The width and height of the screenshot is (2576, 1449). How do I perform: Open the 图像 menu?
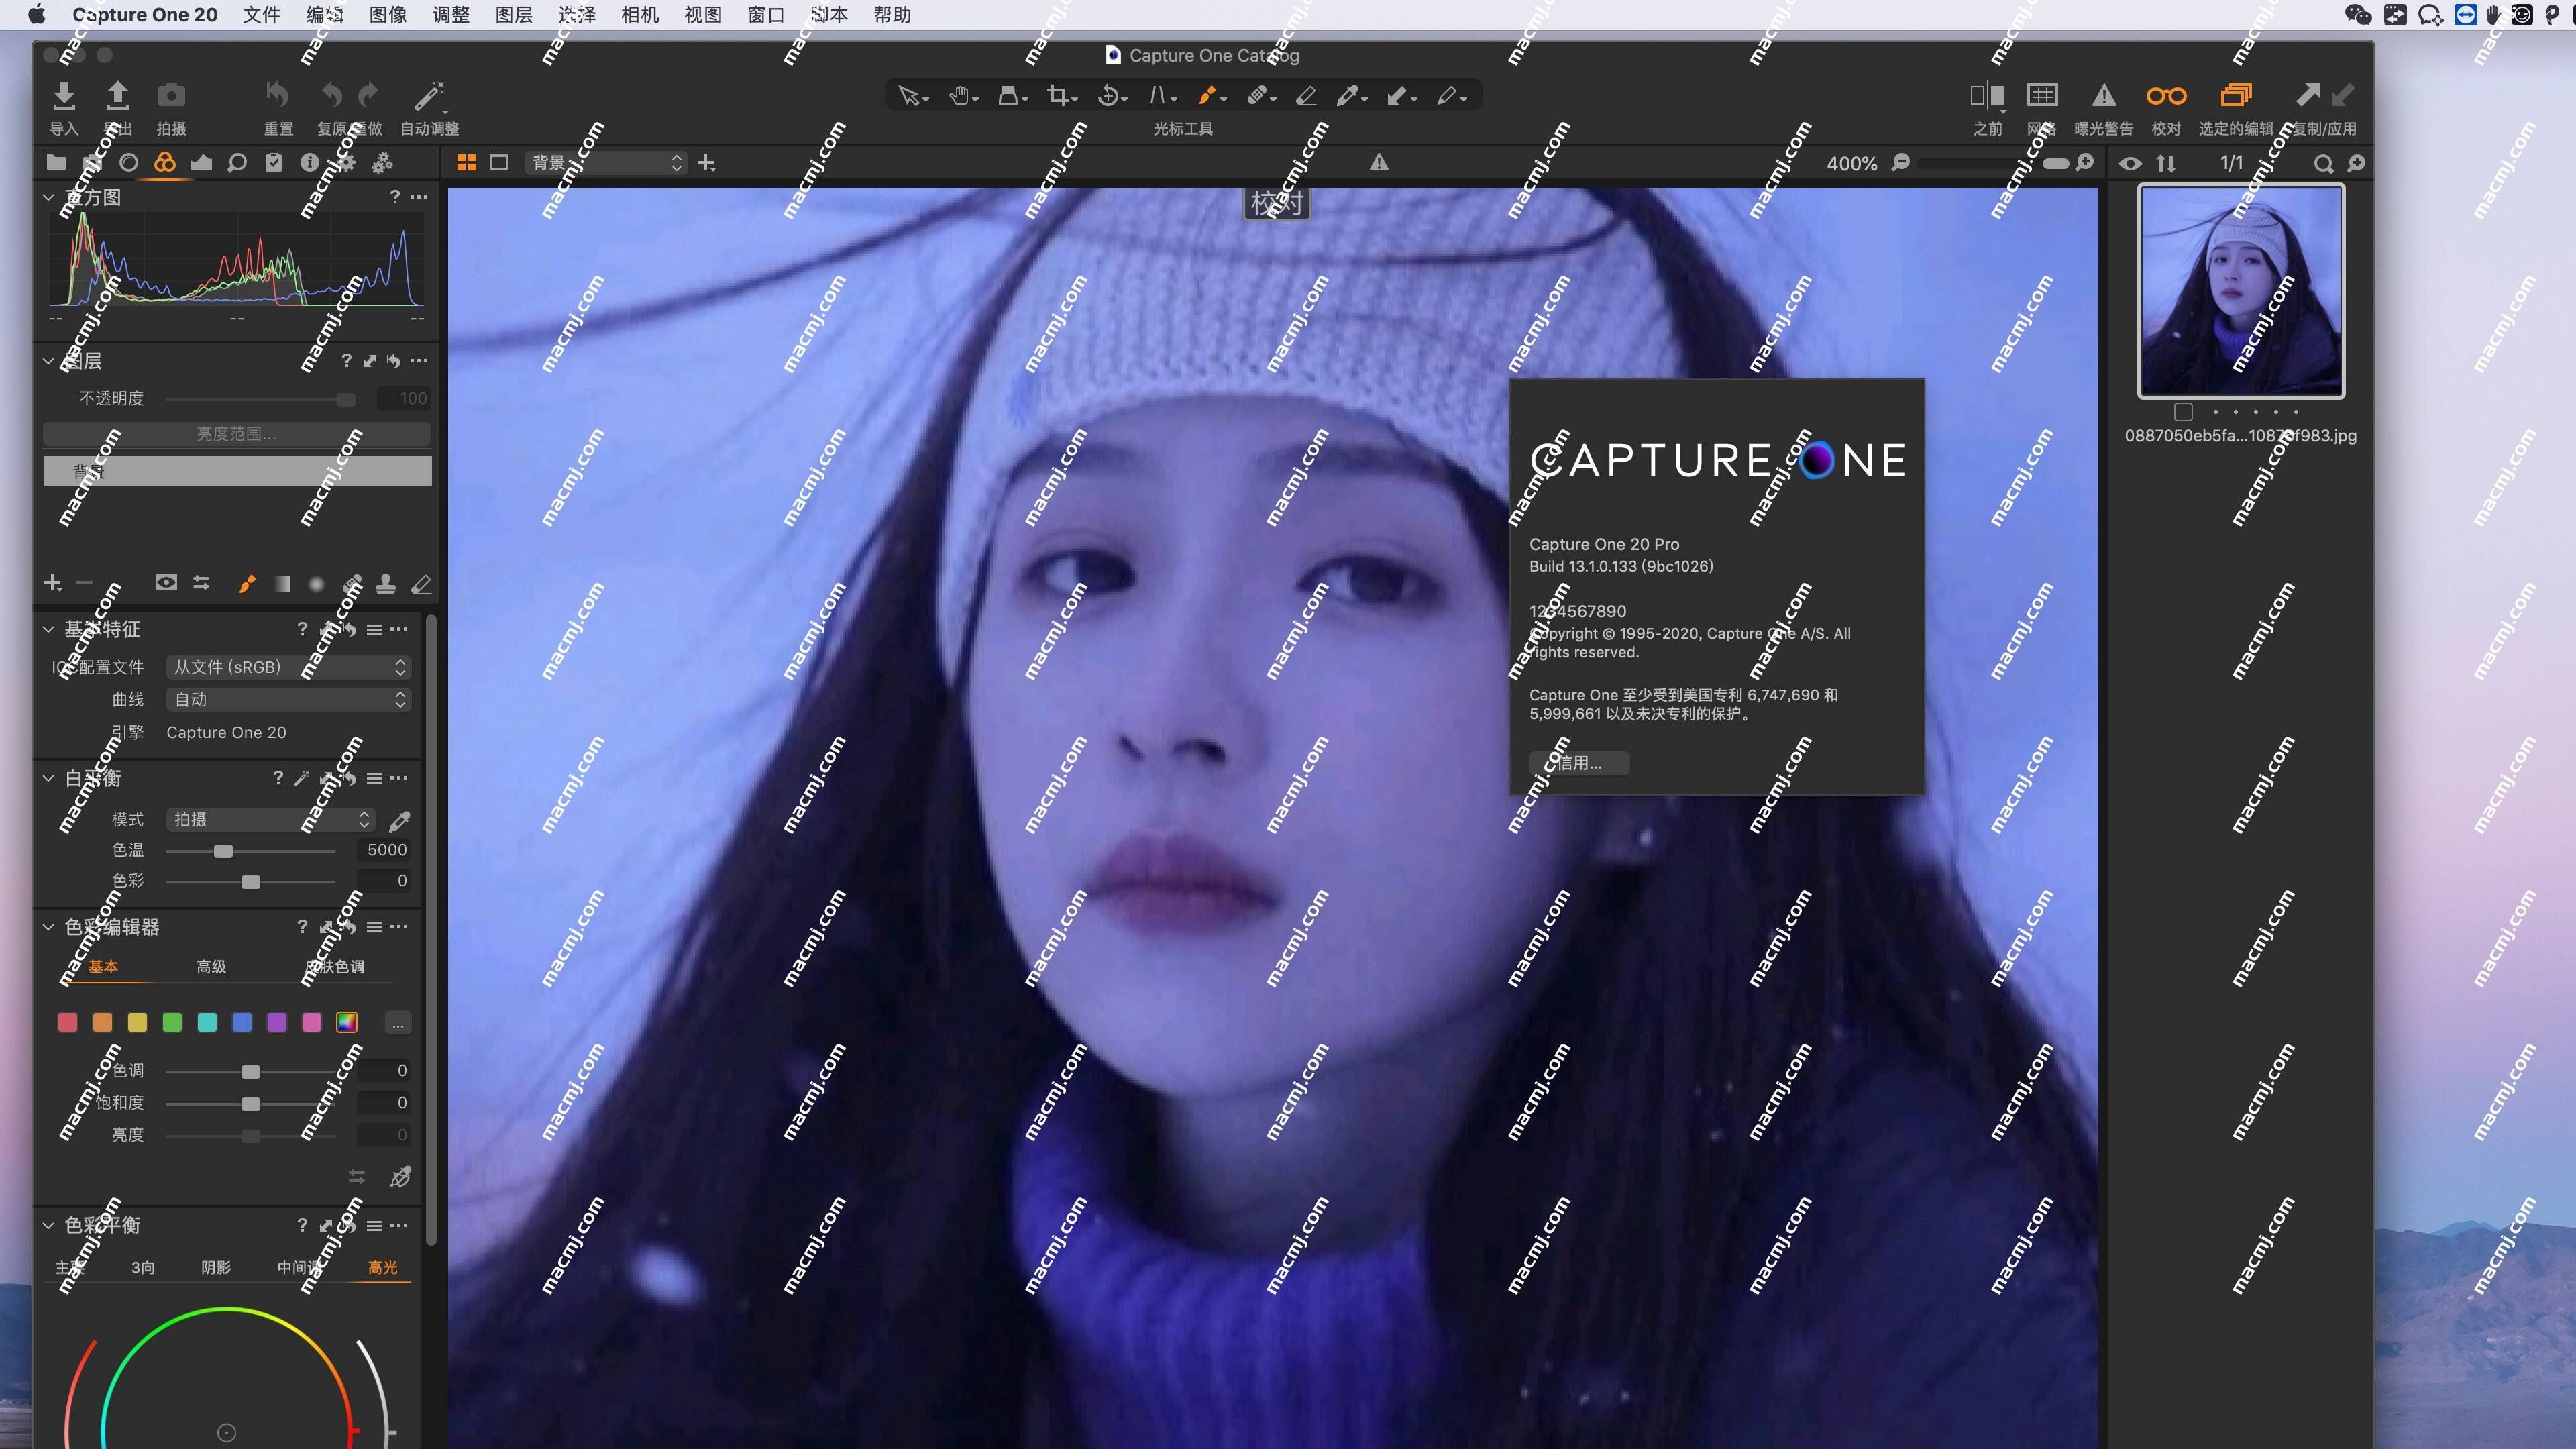pyautogui.click(x=387, y=15)
